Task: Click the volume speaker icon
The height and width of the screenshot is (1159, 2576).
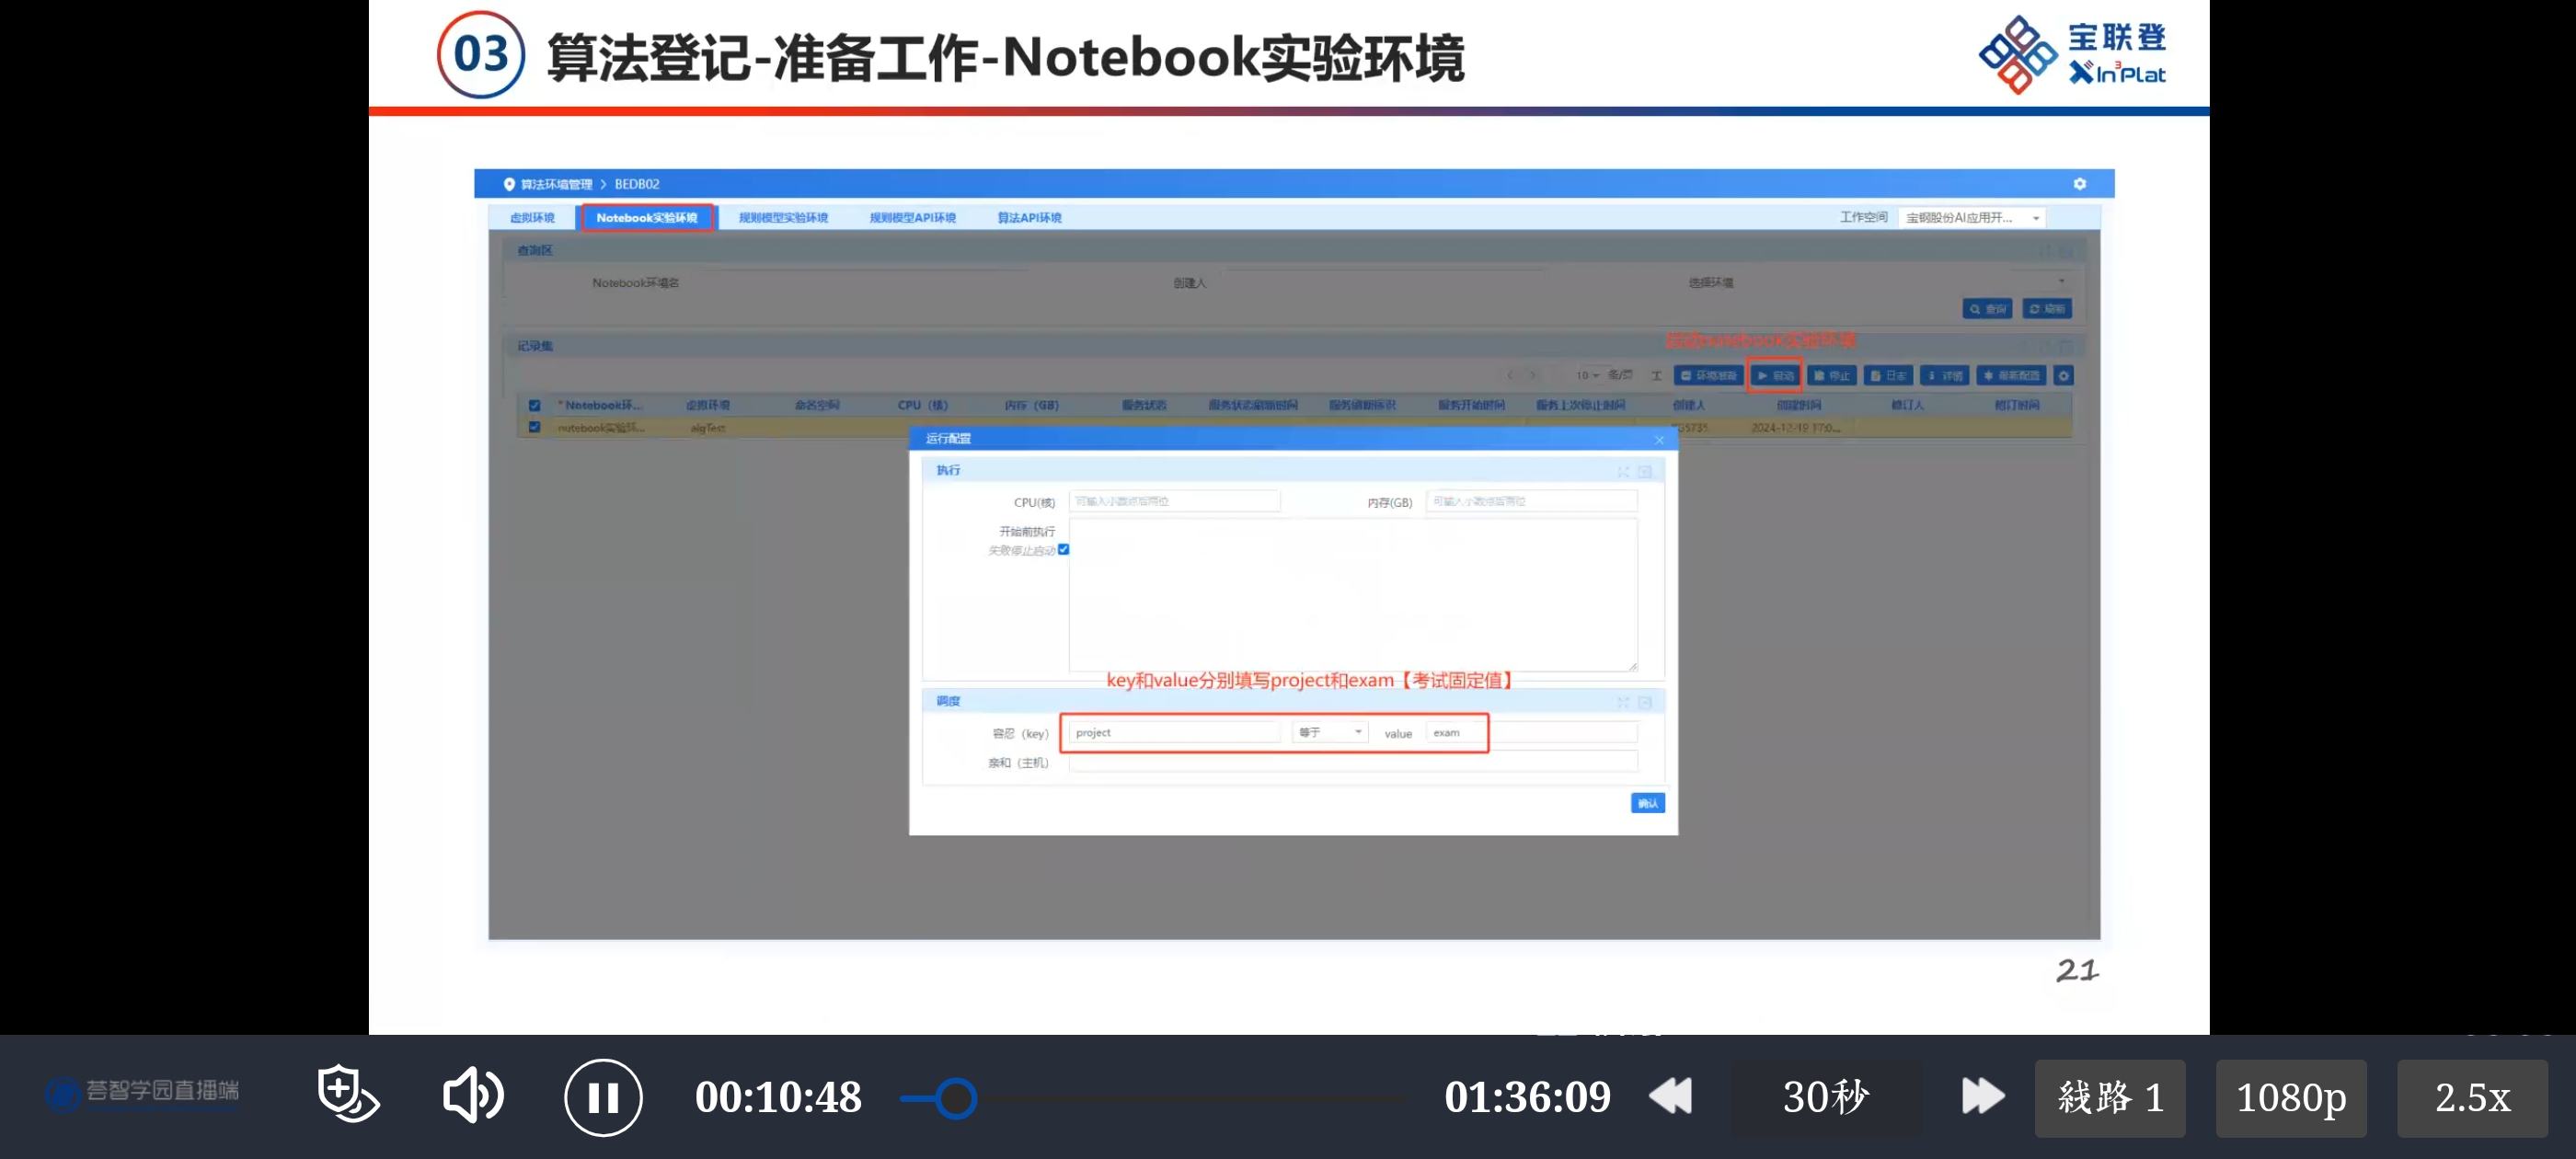Action: (472, 1095)
